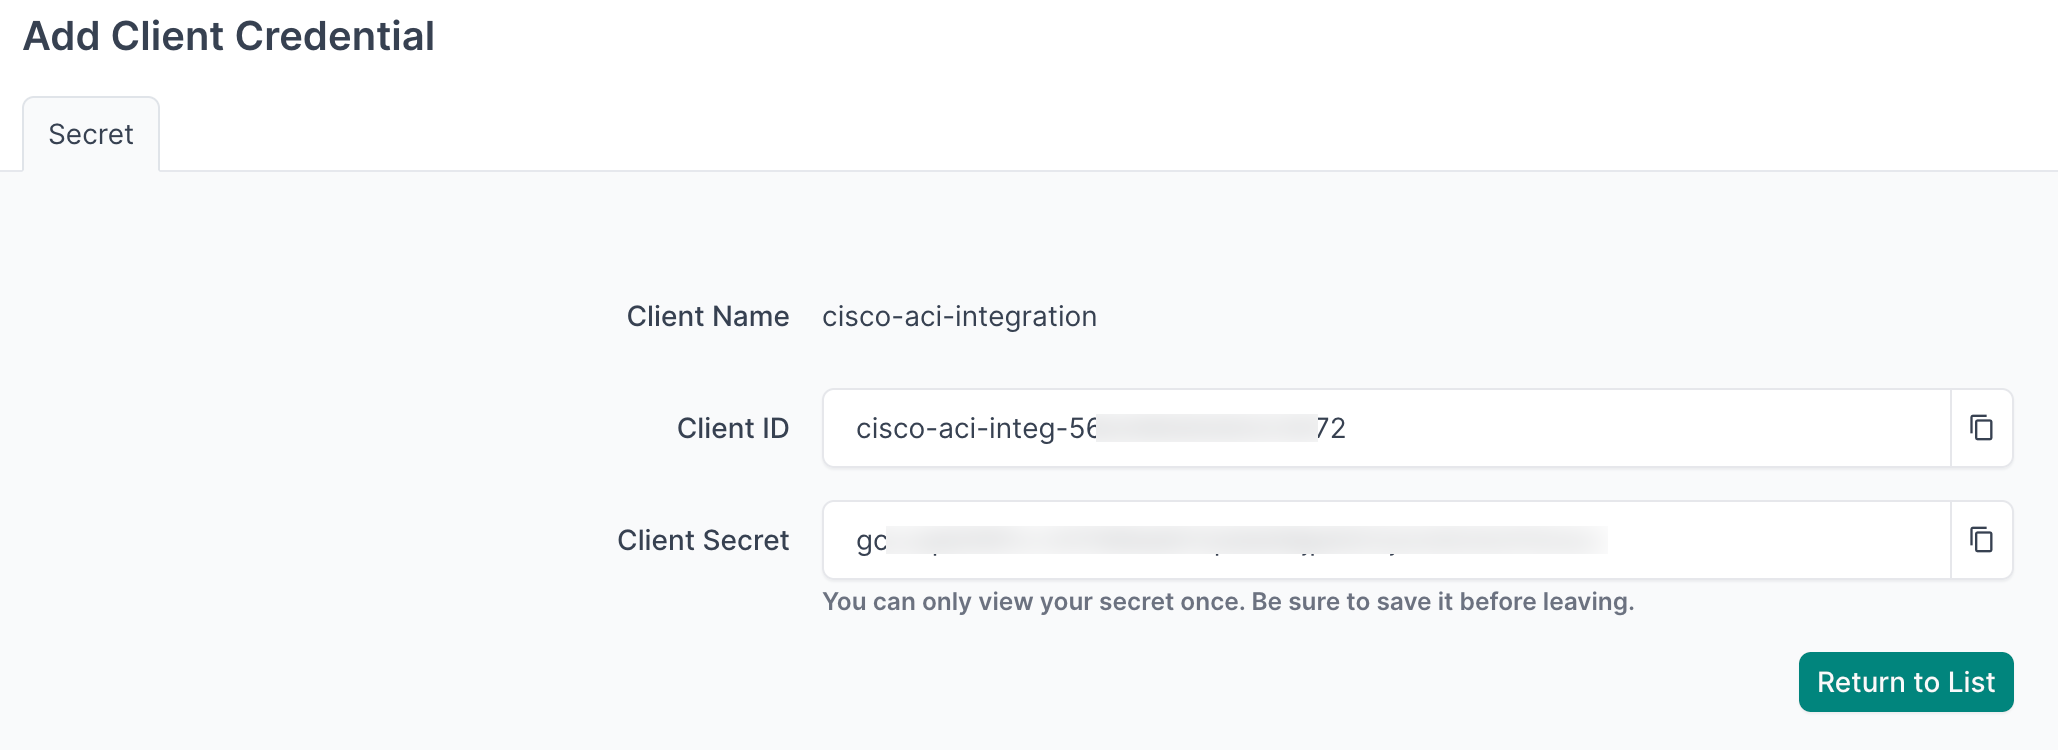Click the Return to List button
Viewport: 2058px width, 750px height.
pyautogui.click(x=1905, y=681)
